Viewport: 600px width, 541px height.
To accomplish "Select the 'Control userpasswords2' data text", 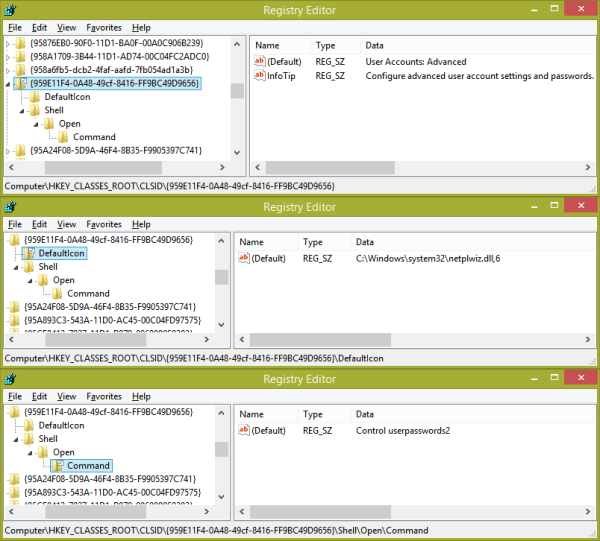I will [x=403, y=430].
